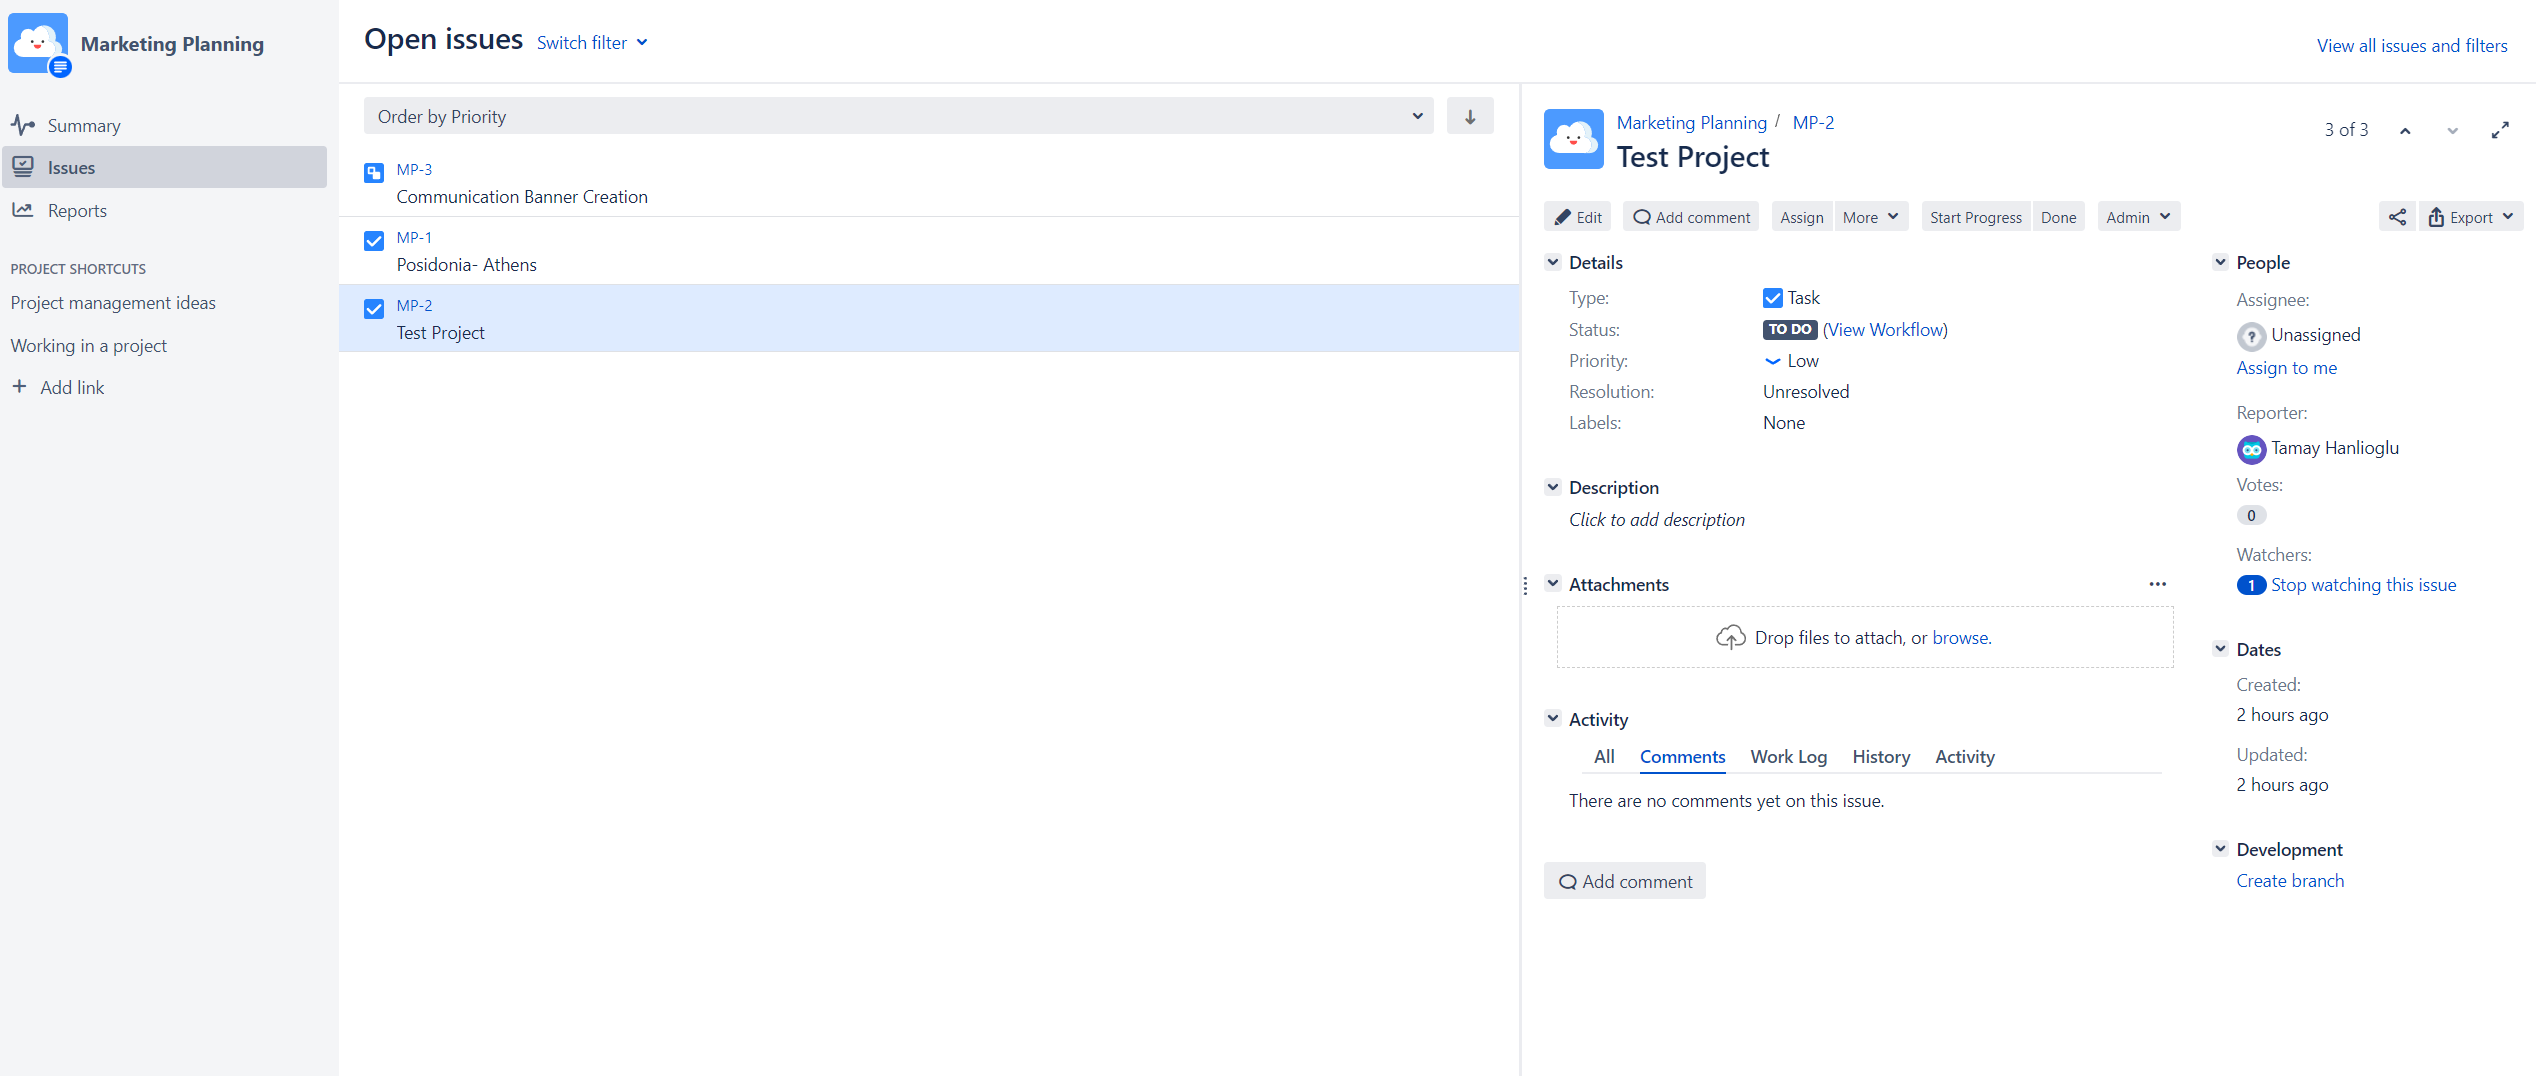Click the Share issue icon
Viewport: 2536px width, 1076px height.
click(2397, 217)
